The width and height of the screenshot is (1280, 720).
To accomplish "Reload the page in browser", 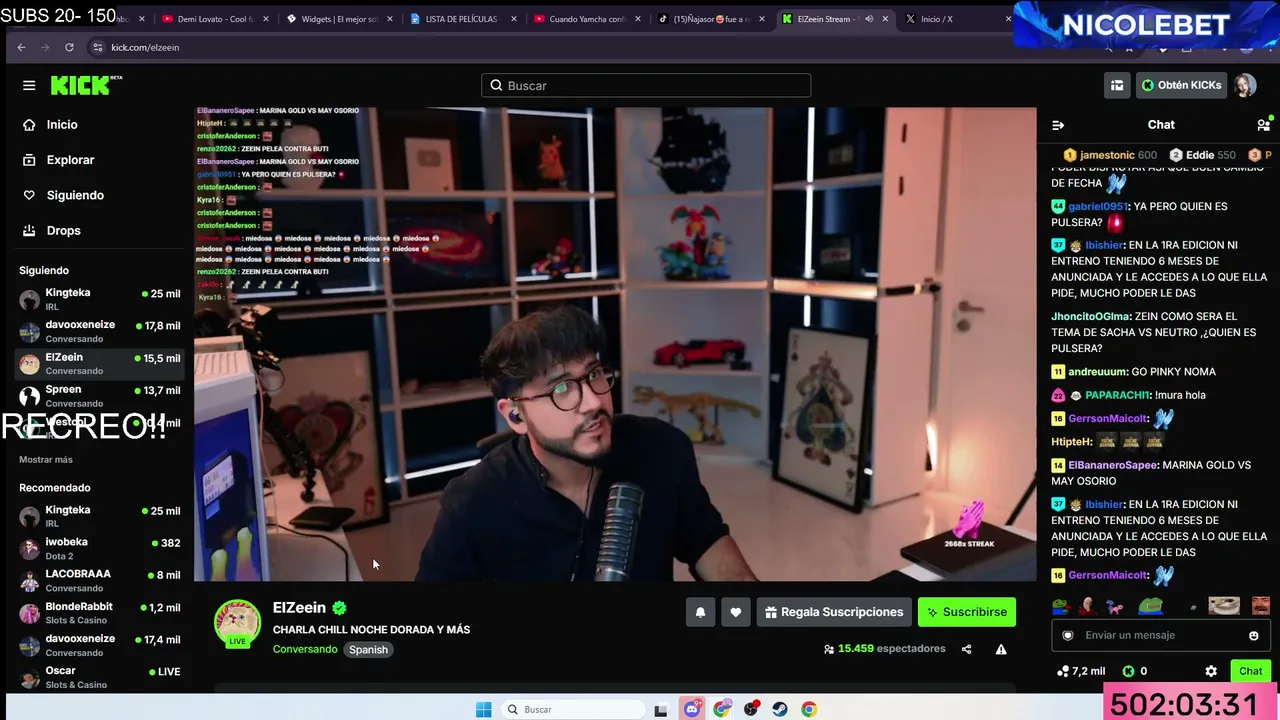I will (x=69, y=47).
